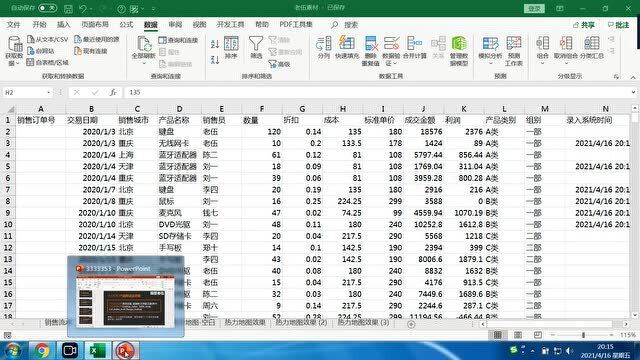Click the Undo arrow

(83, 8)
